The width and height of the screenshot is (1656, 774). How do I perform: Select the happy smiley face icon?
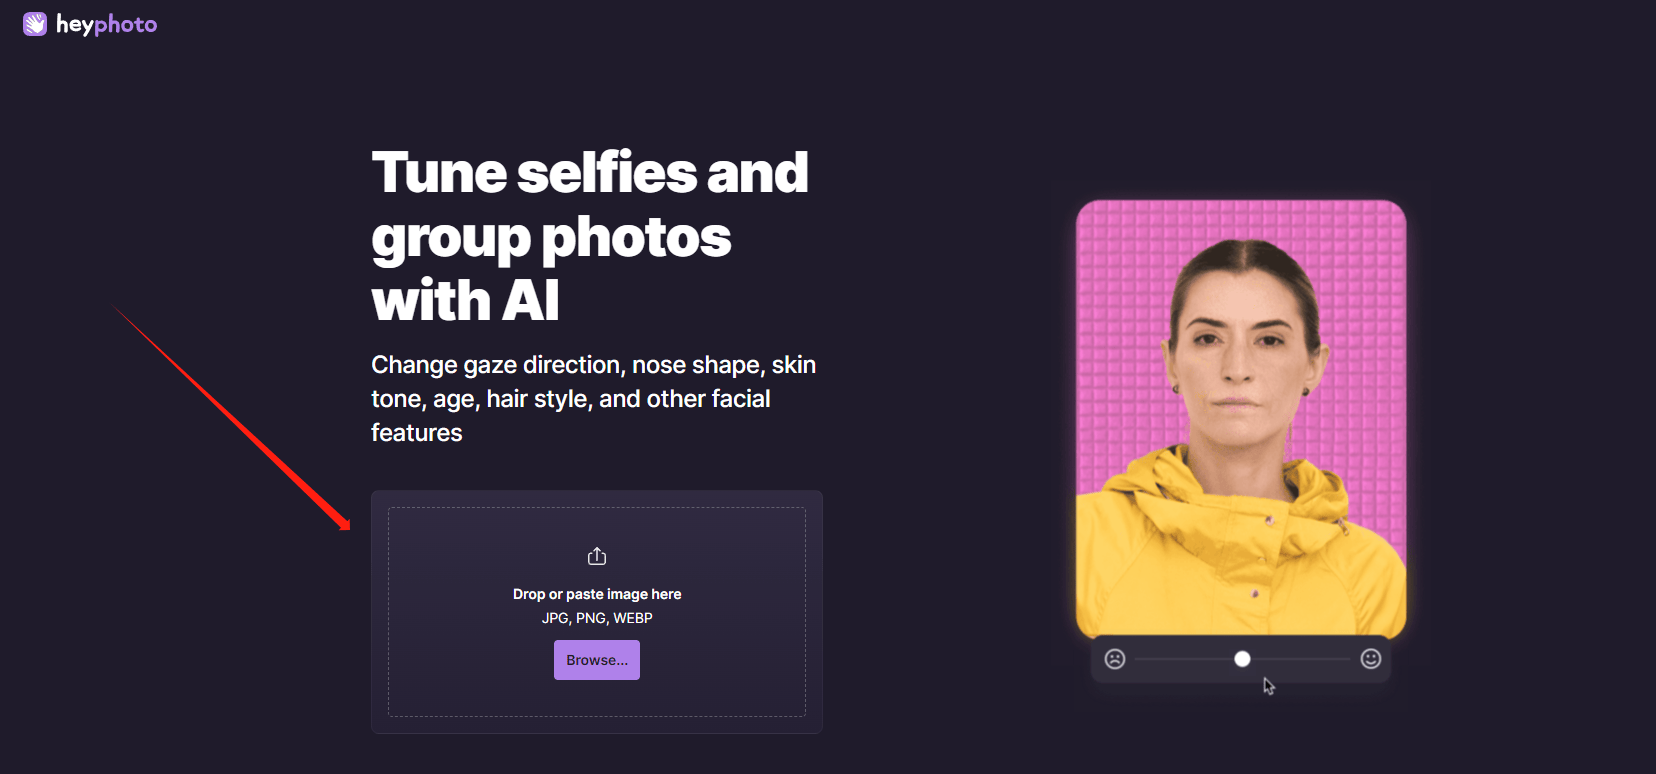click(x=1371, y=659)
